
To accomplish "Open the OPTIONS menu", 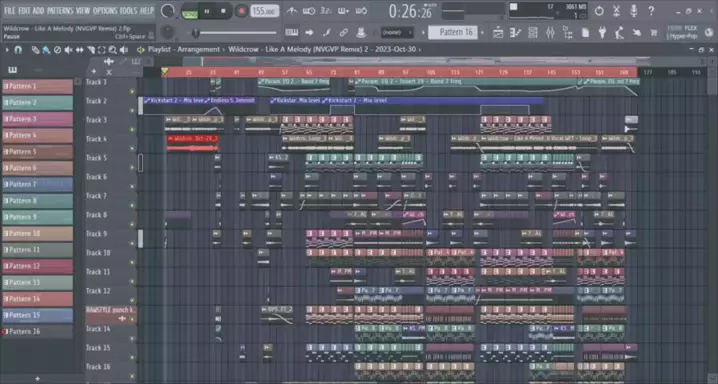I will pyautogui.click(x=105, y=11).
